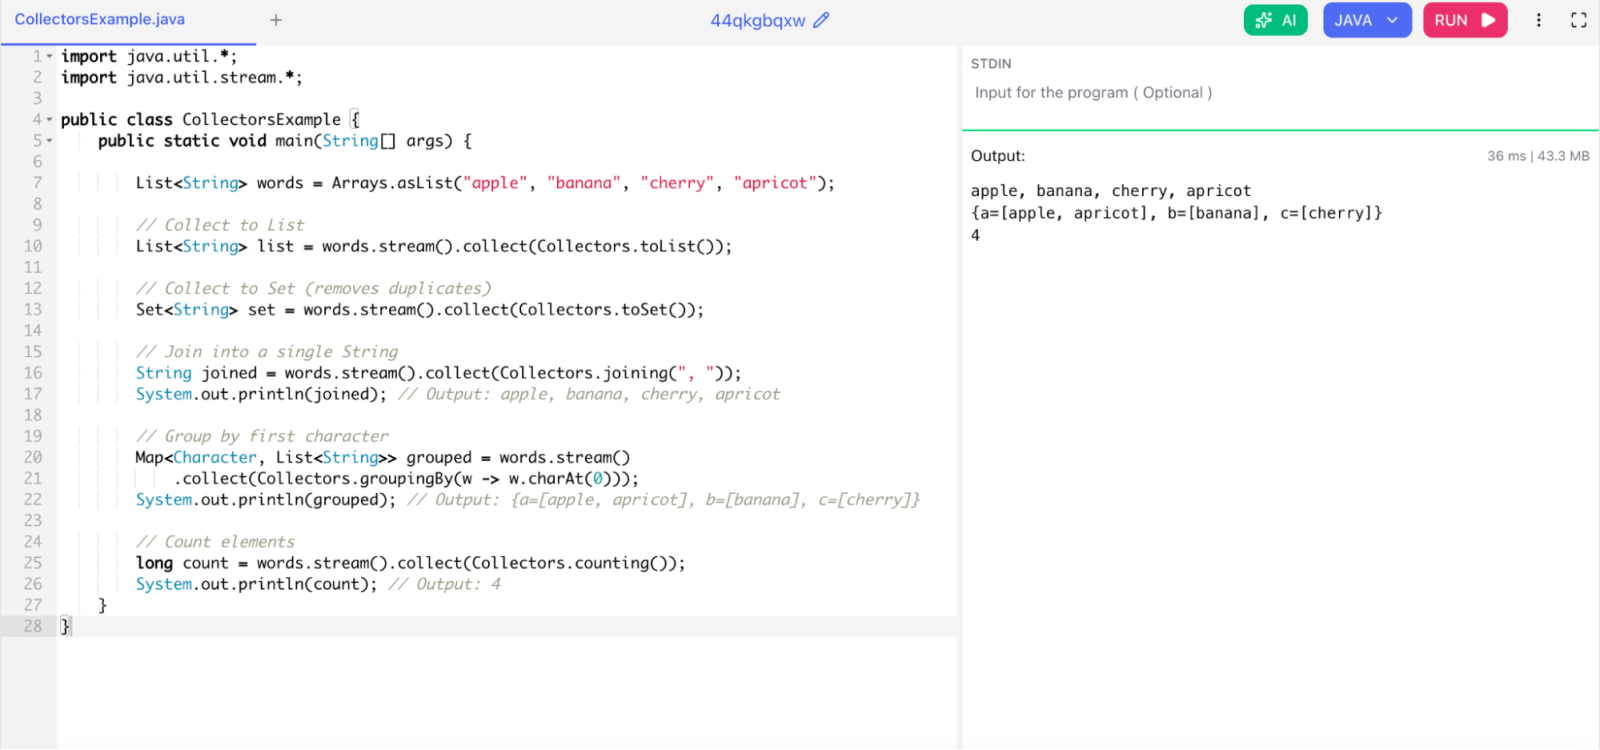The image size is (1600, 750).
Task: Open the three-dot more options menu
Action: 1539,20
